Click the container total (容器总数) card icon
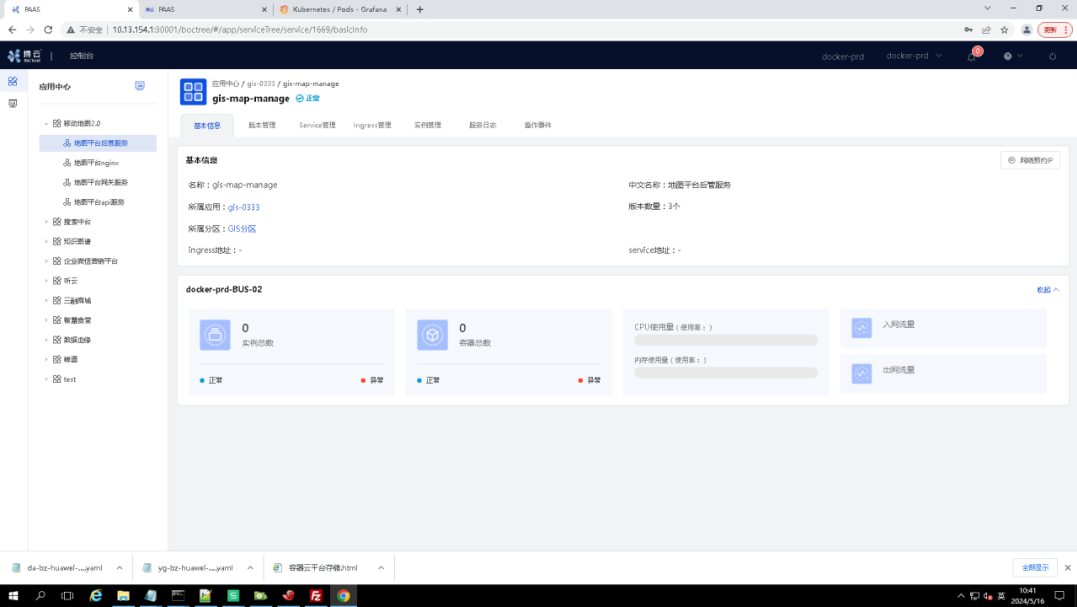1077x607 pixels. click(x=432, y=335)
